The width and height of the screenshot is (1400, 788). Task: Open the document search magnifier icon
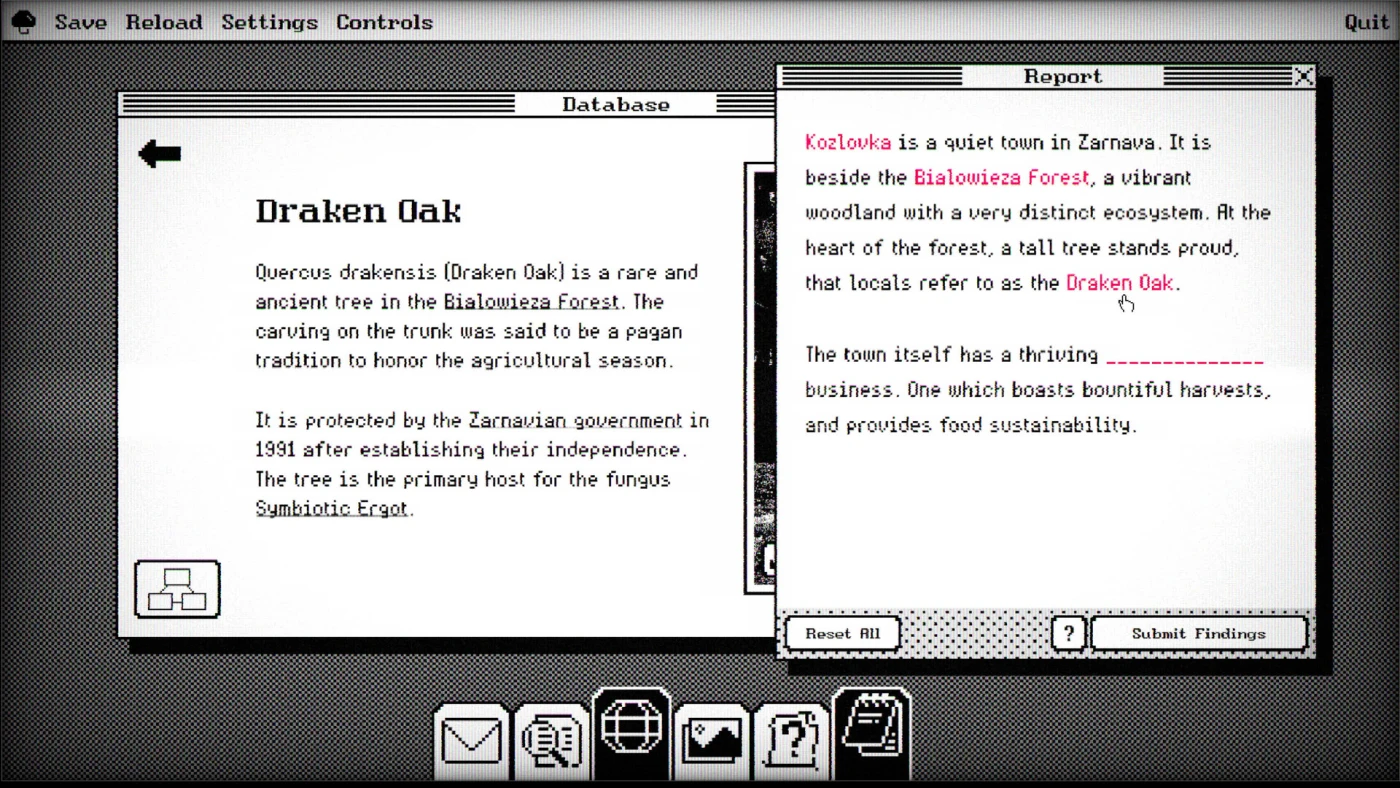tap(551, 742)
